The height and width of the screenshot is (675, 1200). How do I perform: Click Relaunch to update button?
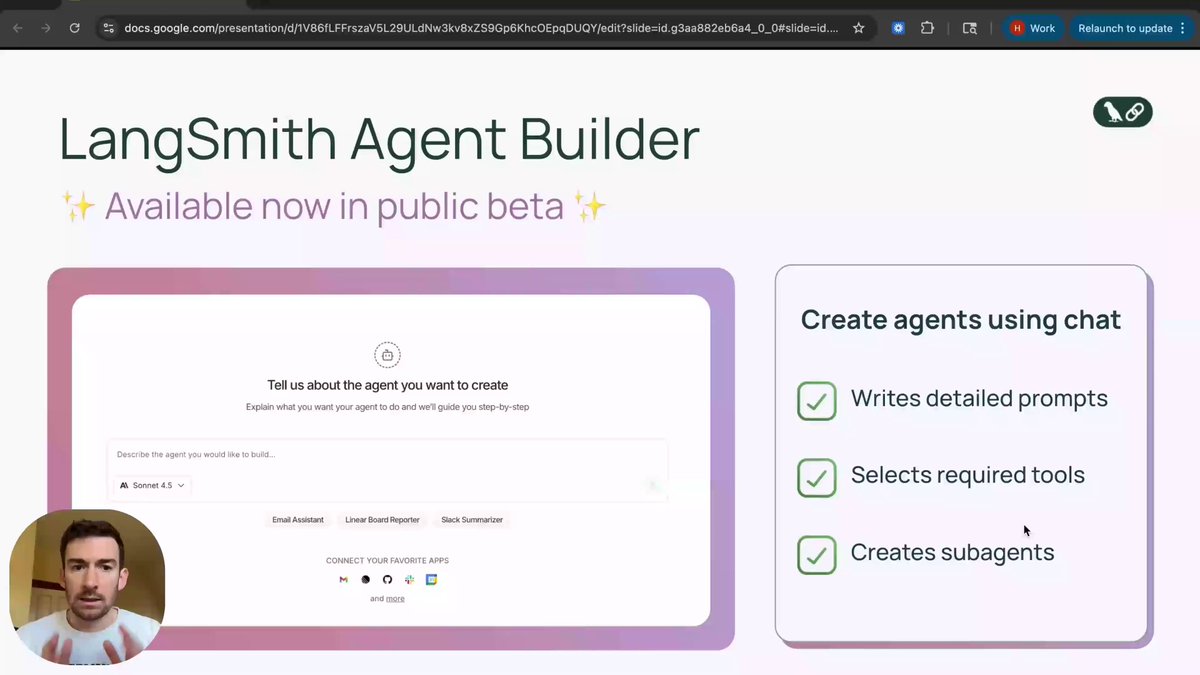point(1125,28)
